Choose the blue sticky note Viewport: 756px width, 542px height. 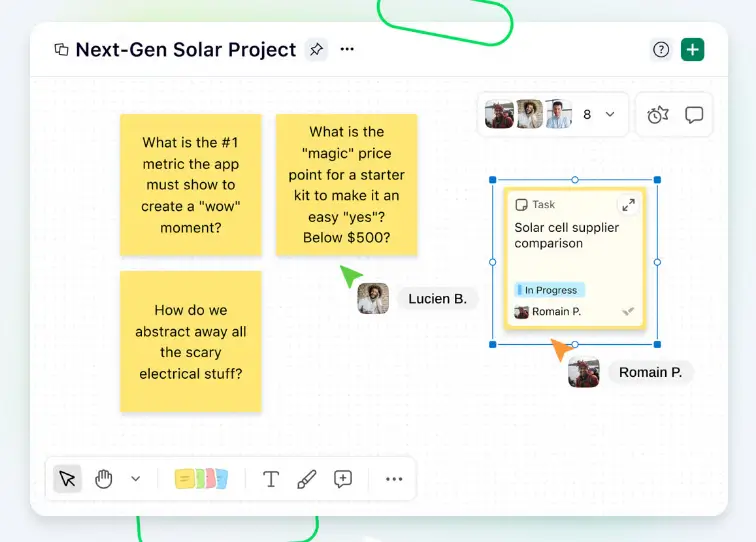[x=222, y=479]
